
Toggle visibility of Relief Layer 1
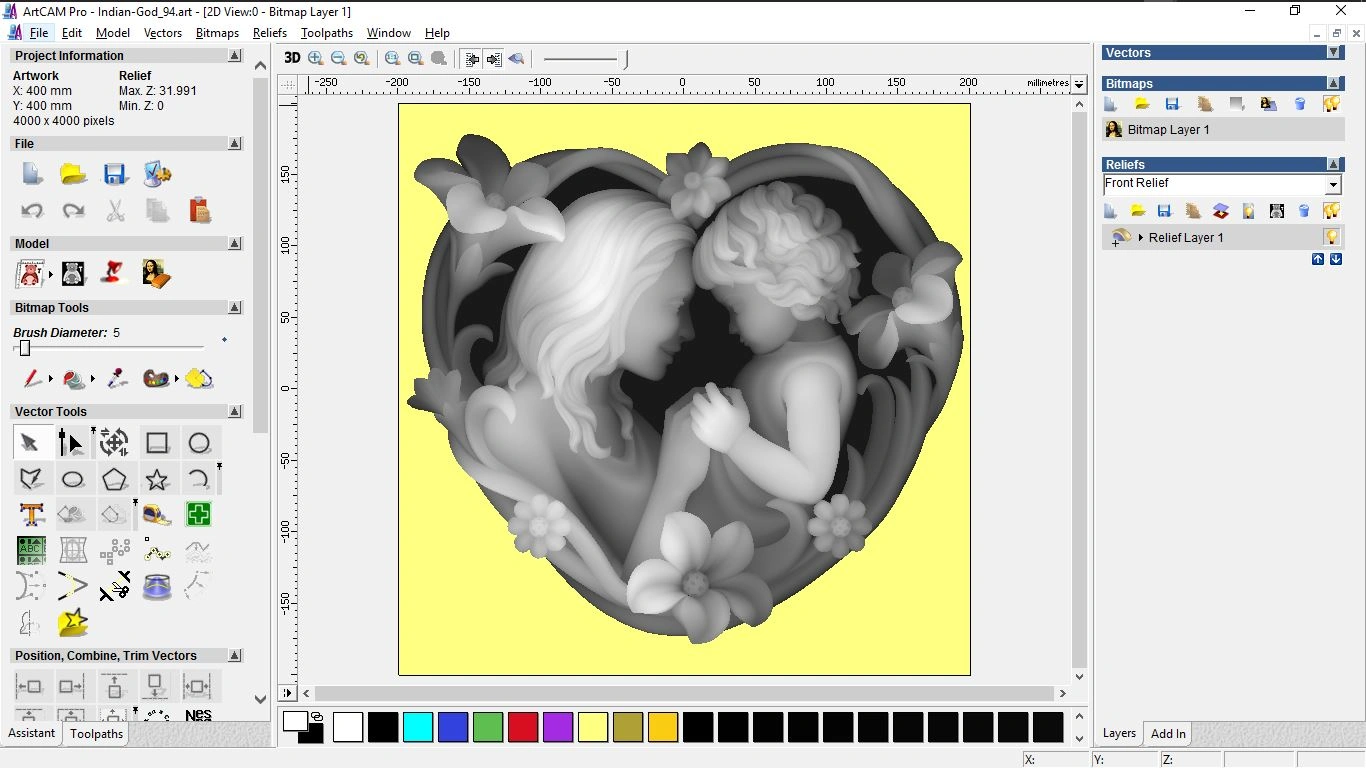(x=1331, y=237)
